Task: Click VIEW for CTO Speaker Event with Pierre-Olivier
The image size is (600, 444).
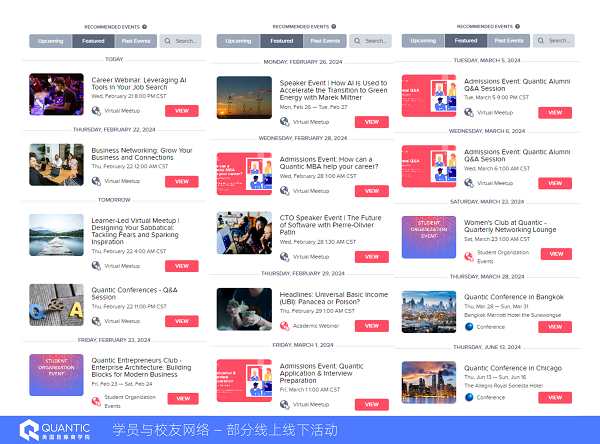Action: 372,257
